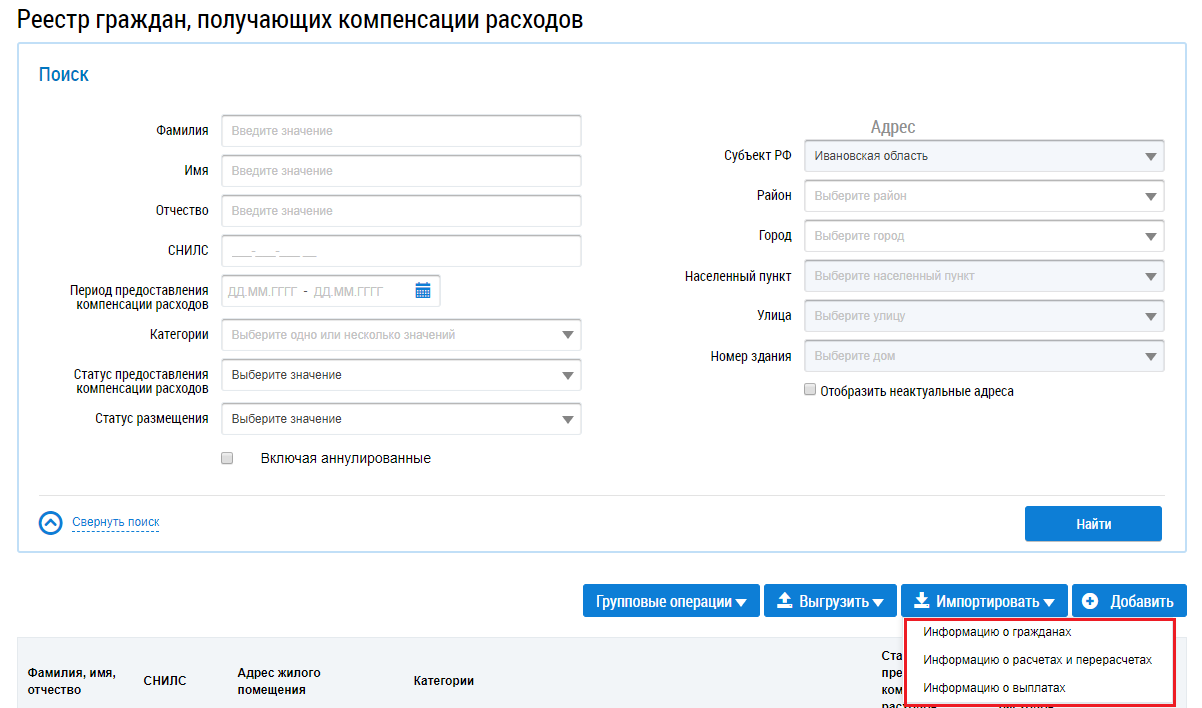This screenshot has width=1202, height=708.
Task: Focus the "Фамилия" input field
Action: [x=401, y=131]
